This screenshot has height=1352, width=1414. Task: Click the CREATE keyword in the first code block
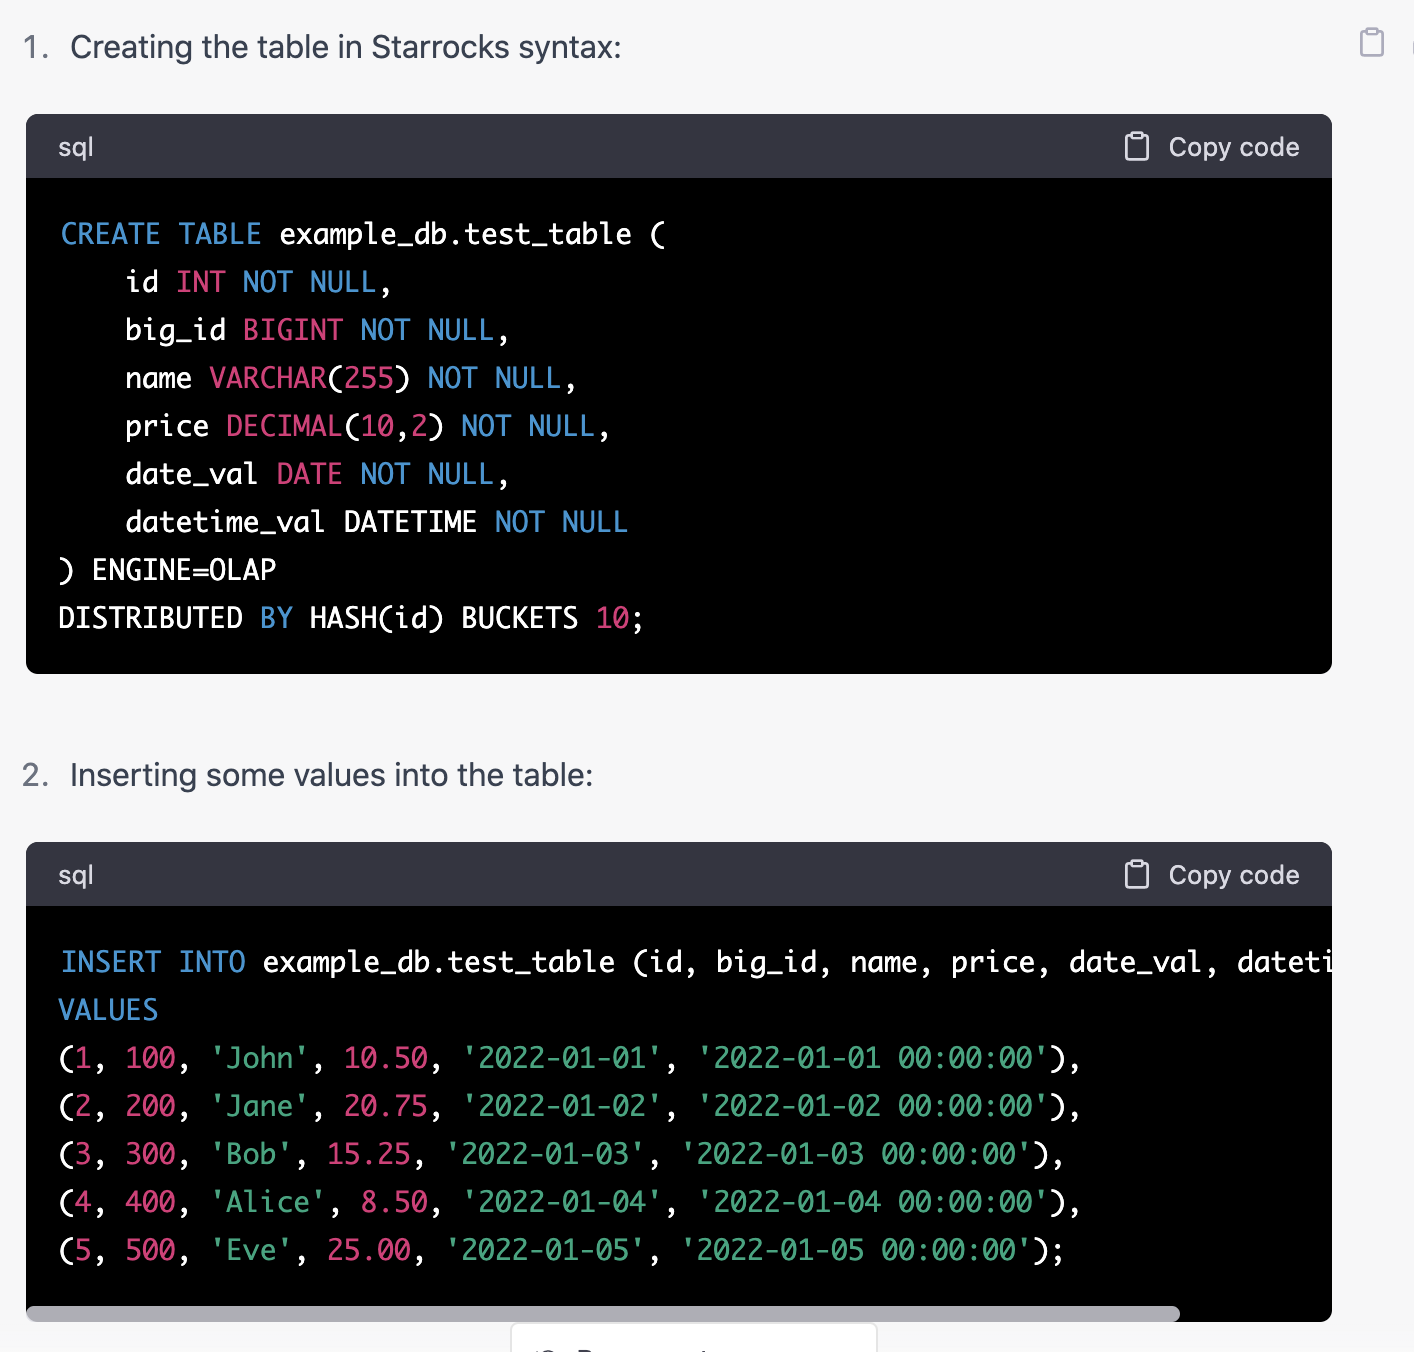(x=110, y=234)
